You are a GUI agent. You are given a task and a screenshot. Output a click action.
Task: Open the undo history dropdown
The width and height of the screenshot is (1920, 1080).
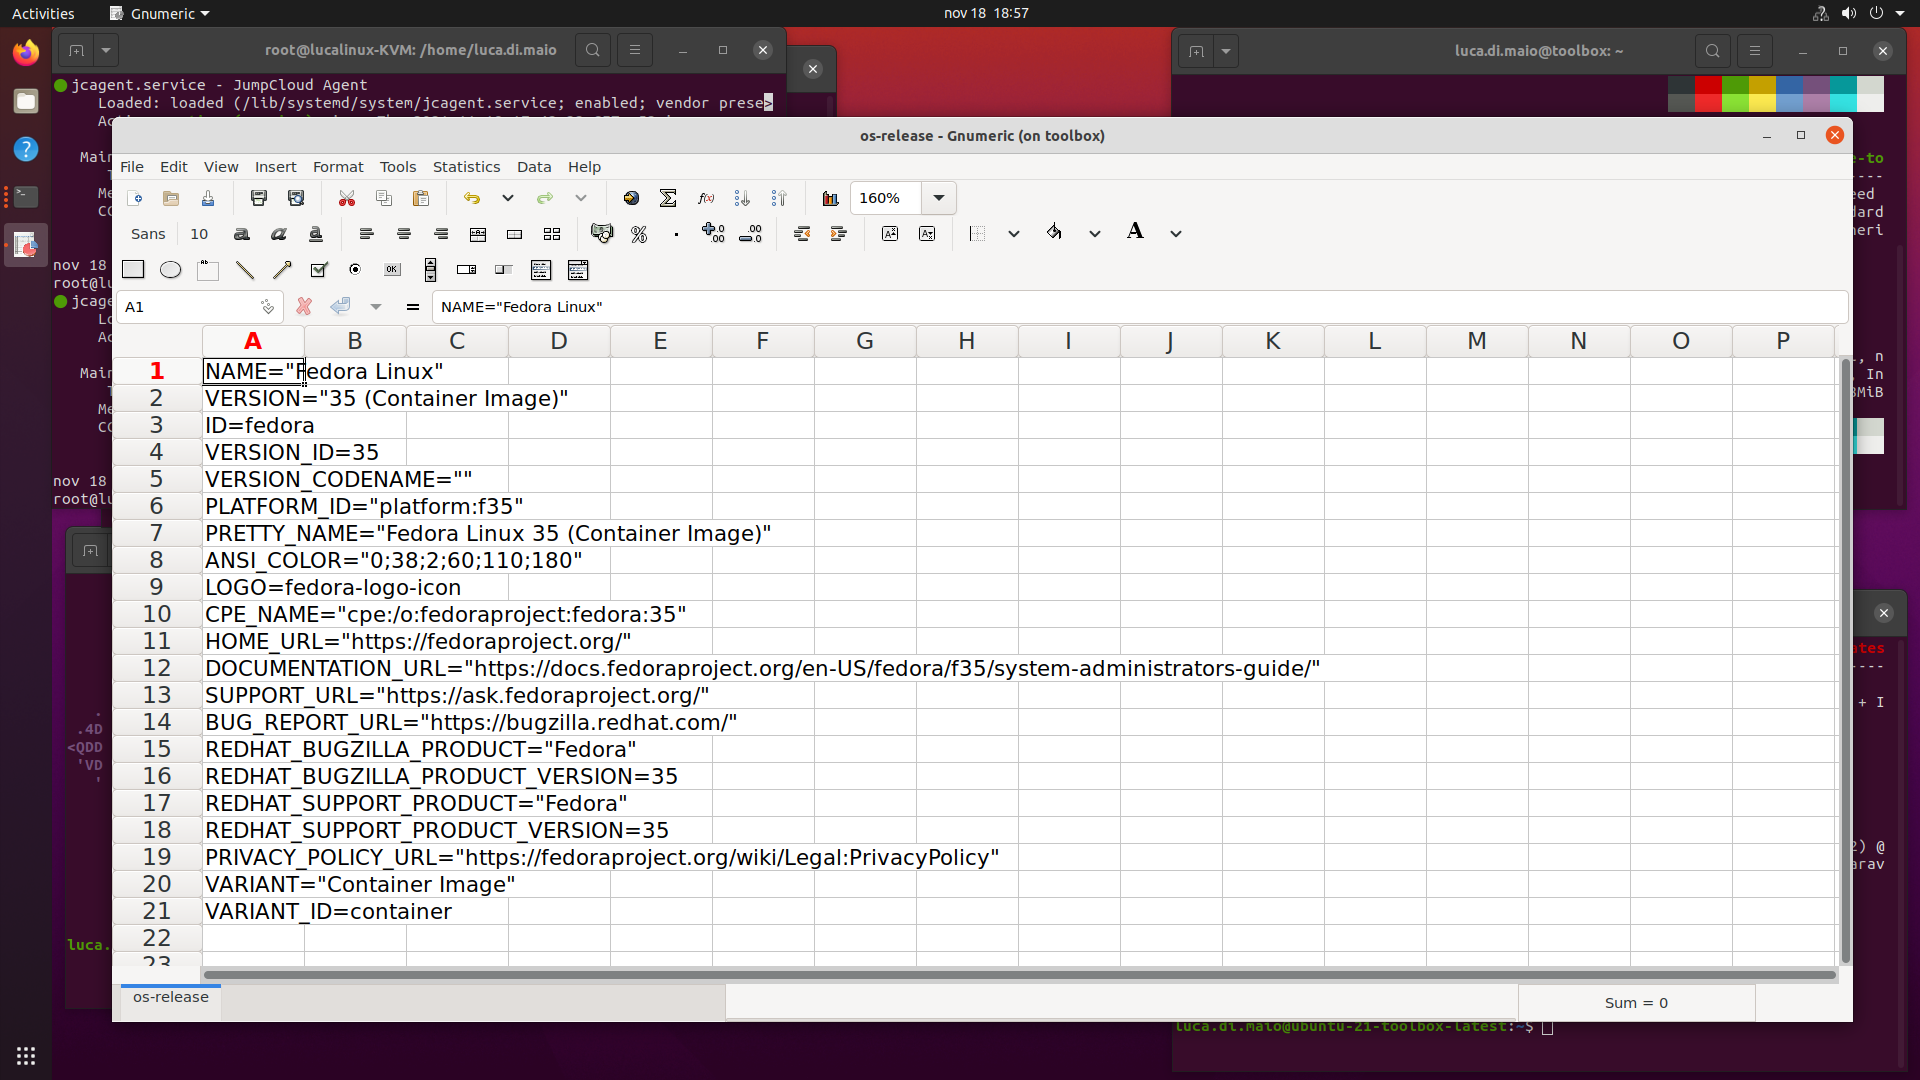pos(508,198)
